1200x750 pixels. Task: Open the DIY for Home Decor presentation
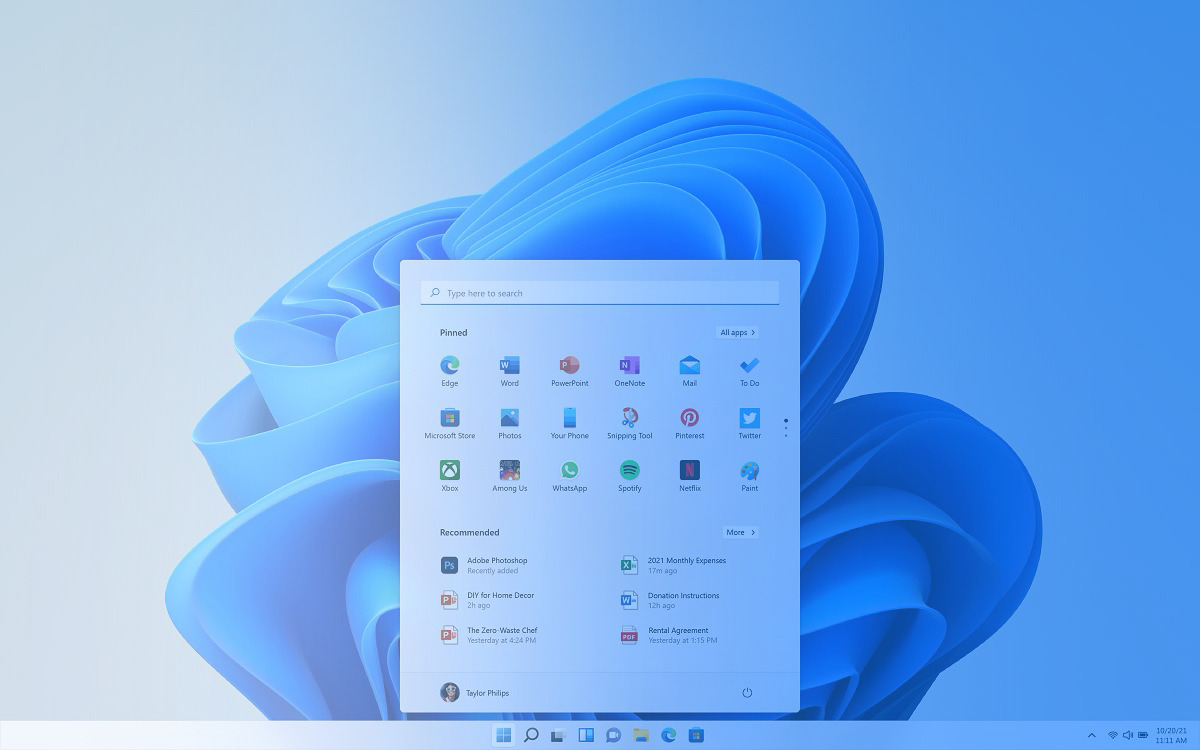pos(488,600)
